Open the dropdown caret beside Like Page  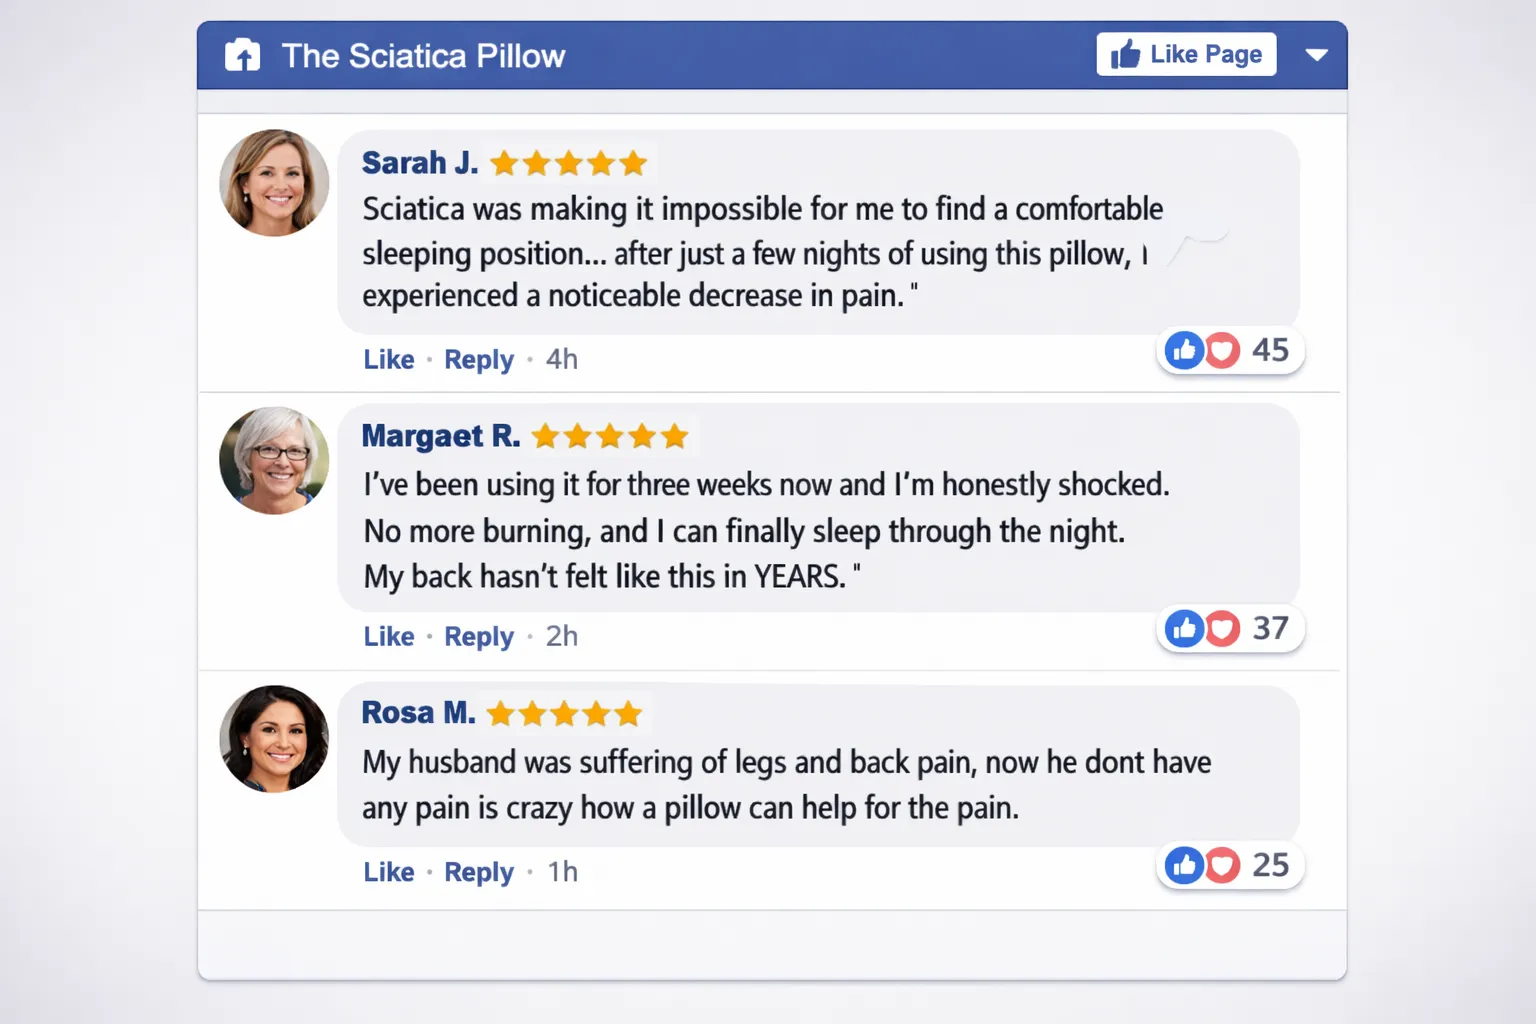(x=1317, y=55)
